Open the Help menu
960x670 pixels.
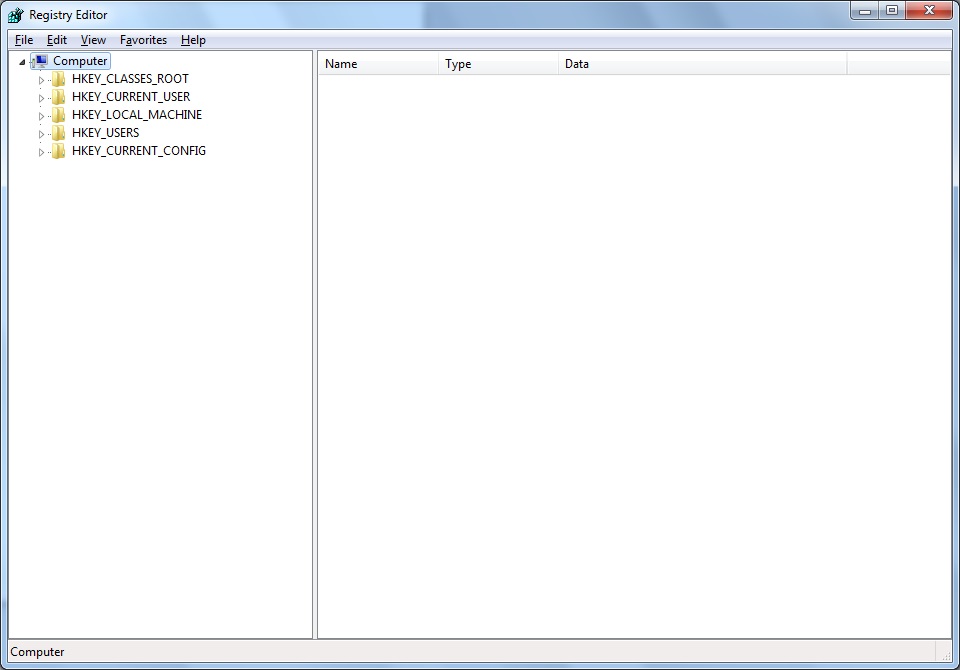(x=193, y=40)
